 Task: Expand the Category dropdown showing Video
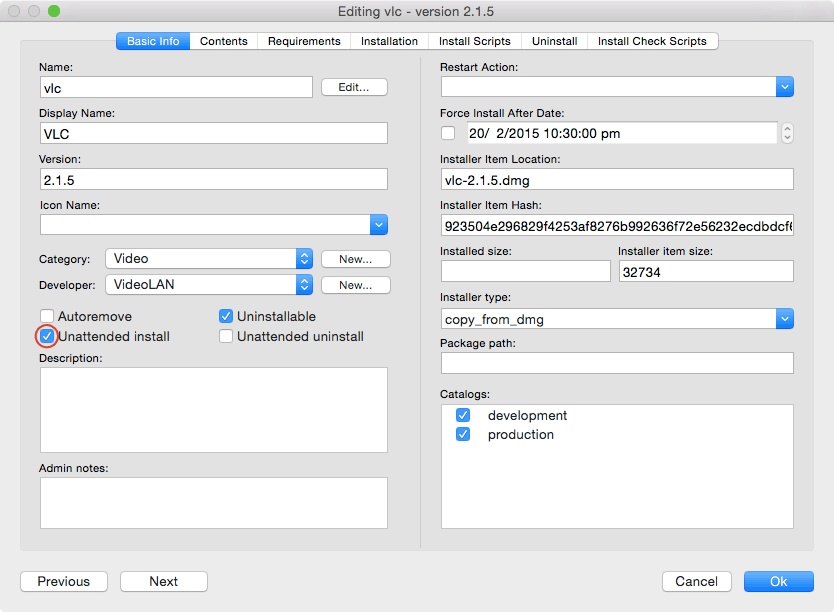(305, 259)
